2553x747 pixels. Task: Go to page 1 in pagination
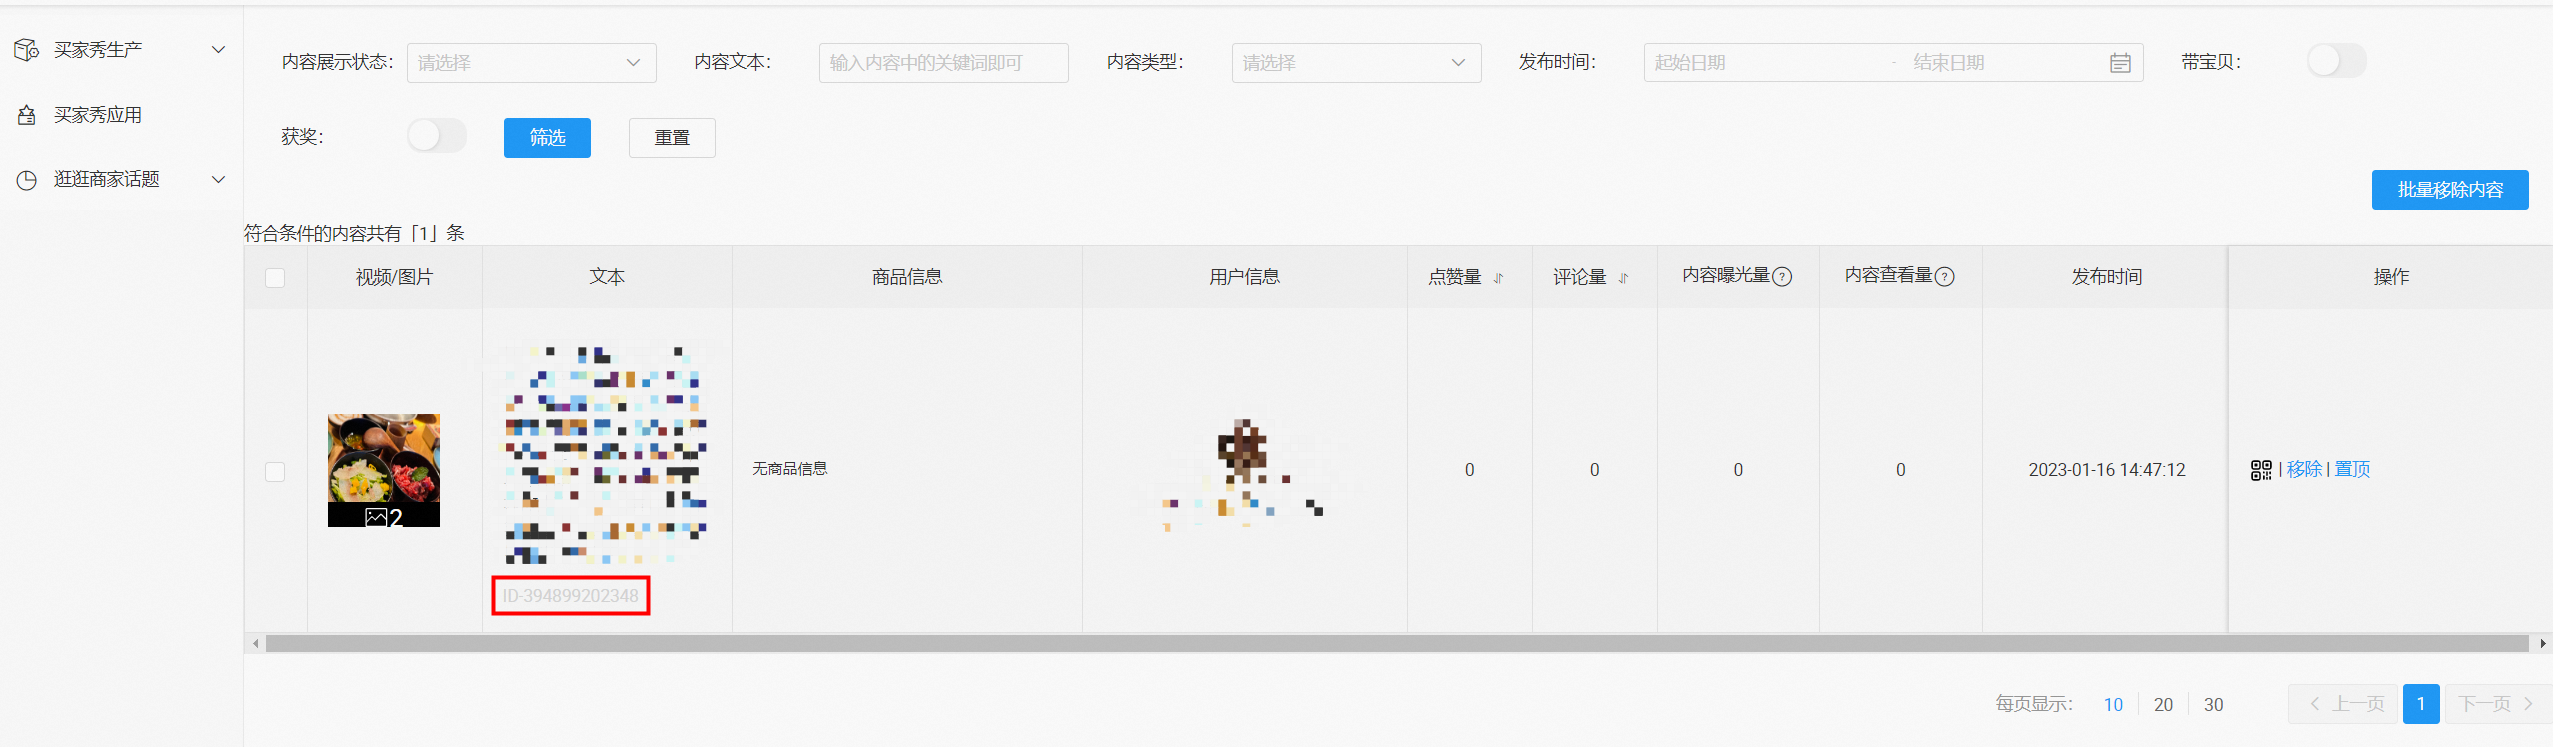[x=2421, y=704]
